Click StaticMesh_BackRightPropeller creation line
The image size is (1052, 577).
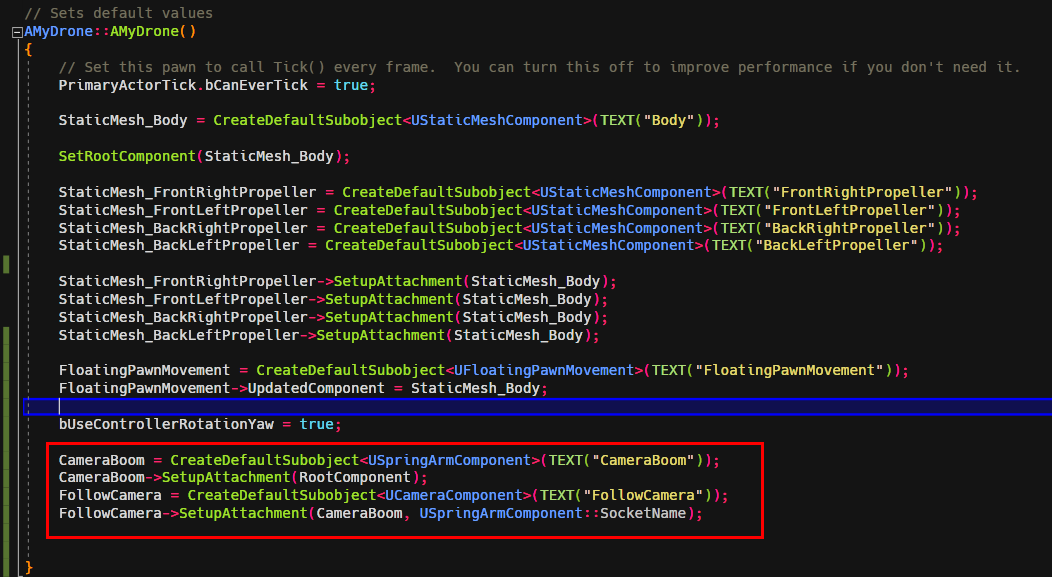pyautogui.click(x=509, y=228)
